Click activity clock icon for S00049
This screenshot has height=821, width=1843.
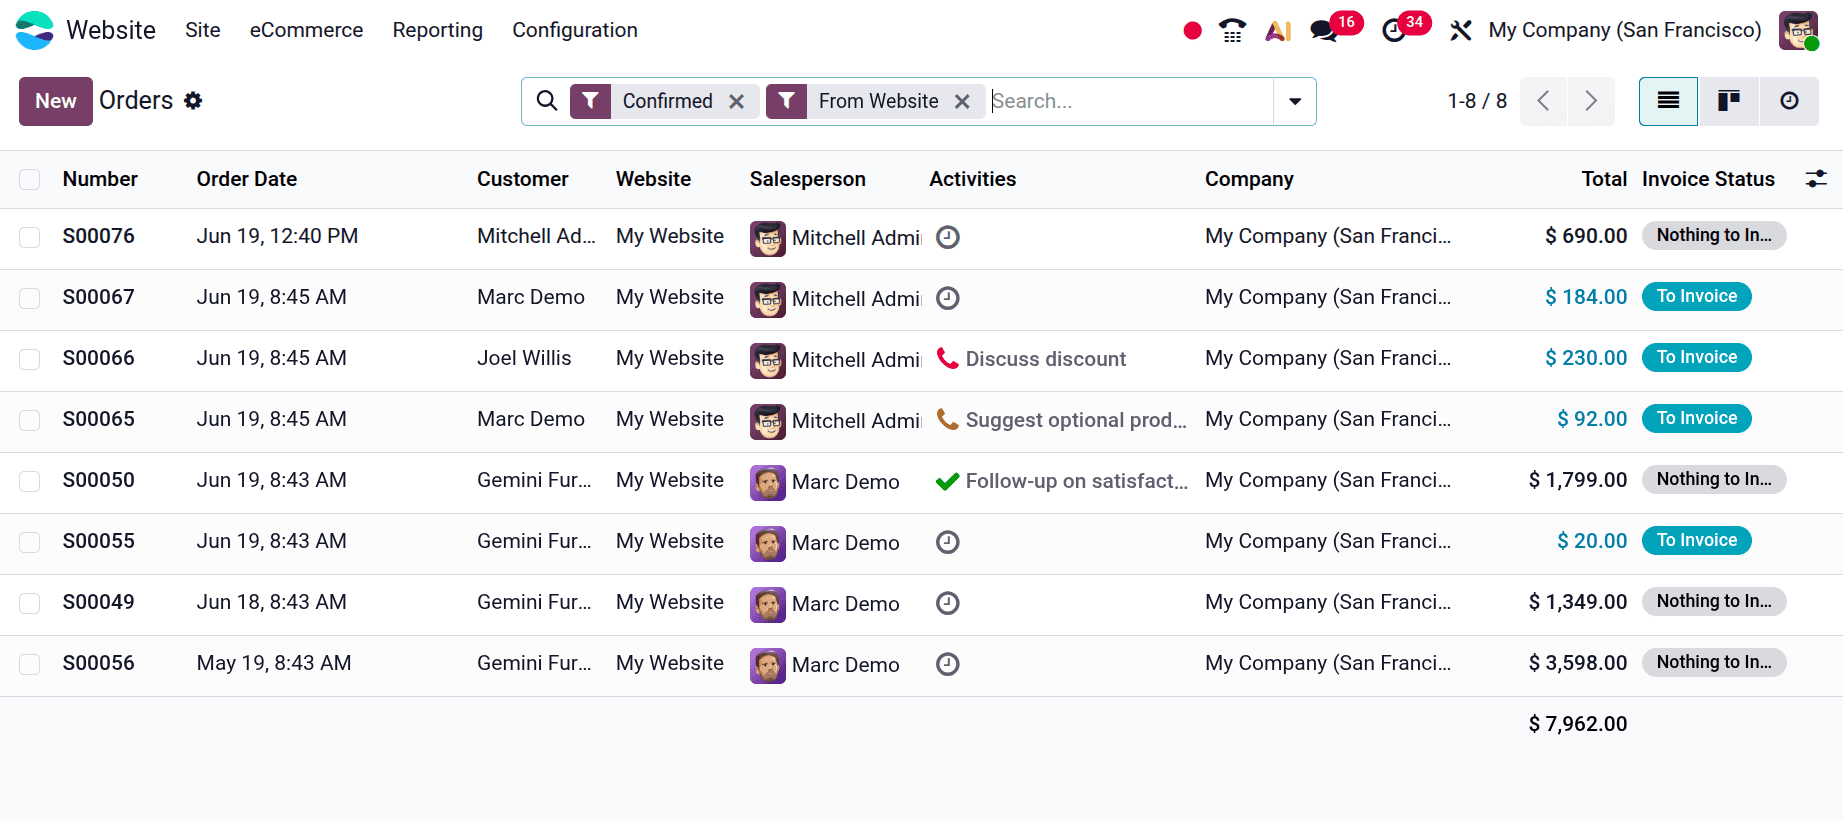coord(948,603)
